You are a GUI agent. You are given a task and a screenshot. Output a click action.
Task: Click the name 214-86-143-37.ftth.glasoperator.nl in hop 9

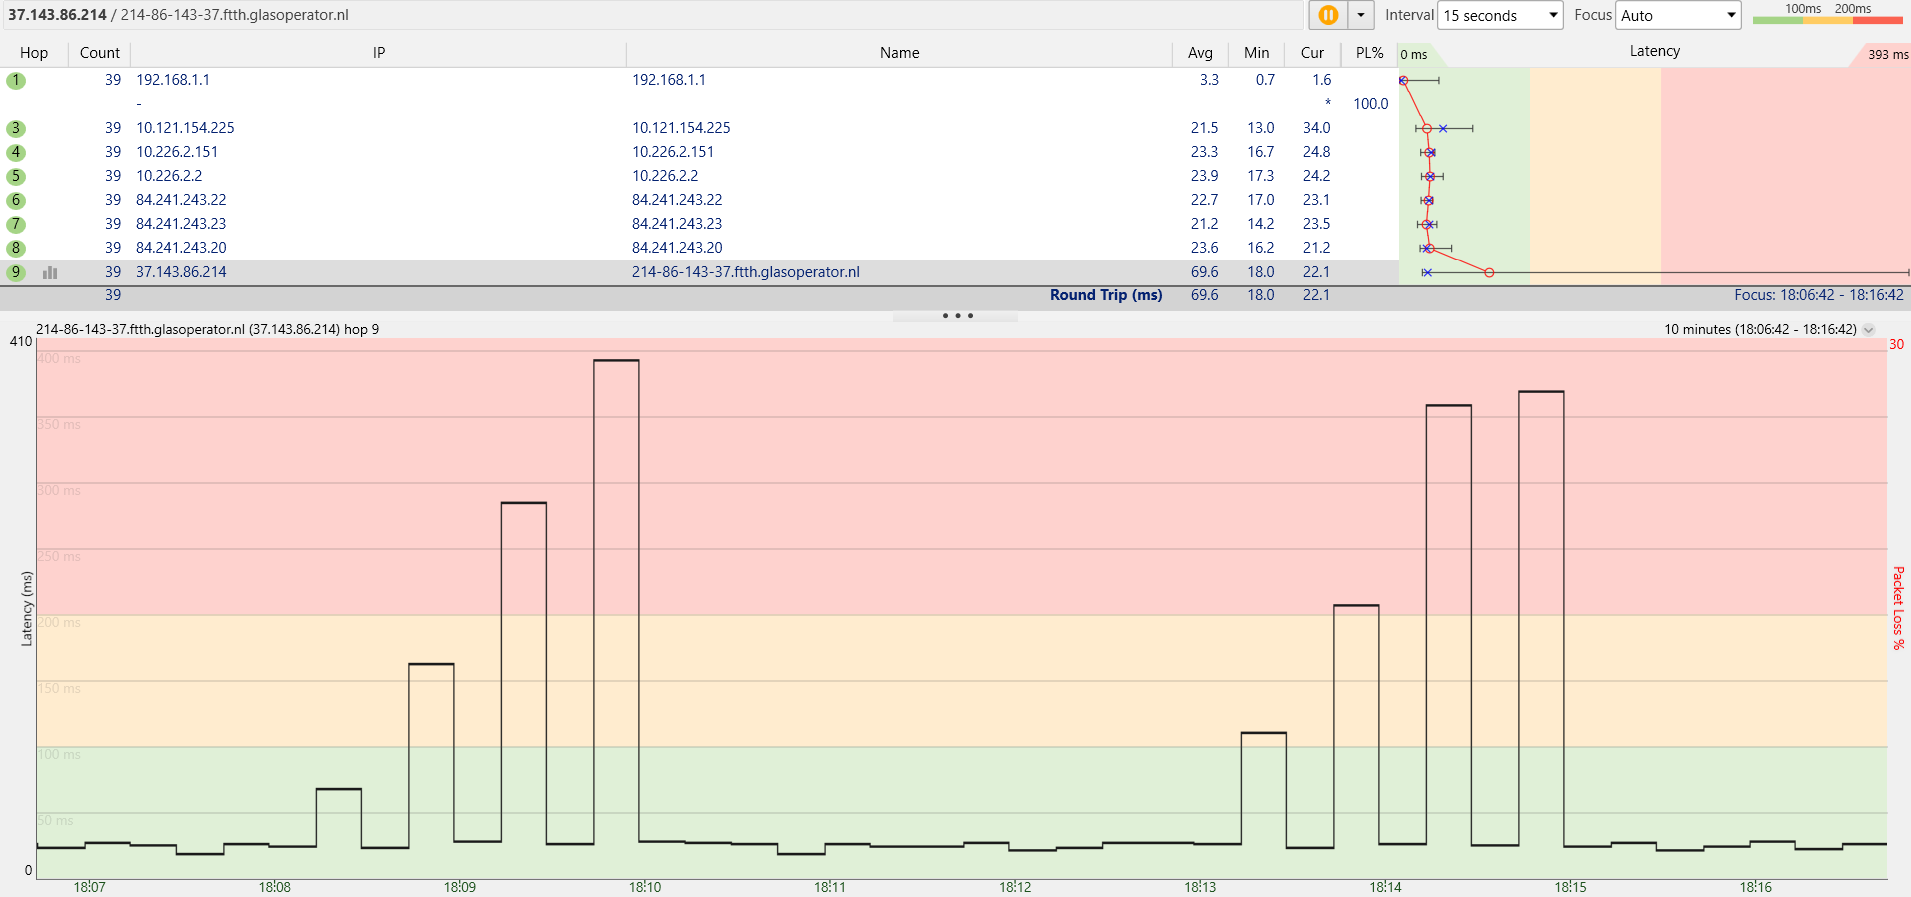pyautogui.click(x=746, y=272)
